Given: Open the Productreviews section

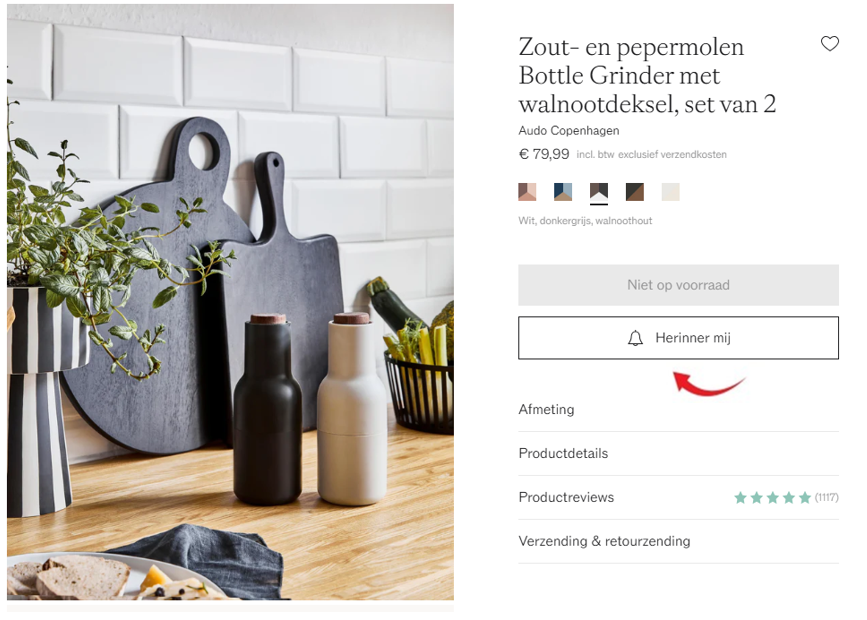Looking at the screenshot, I should coord(678,497).
